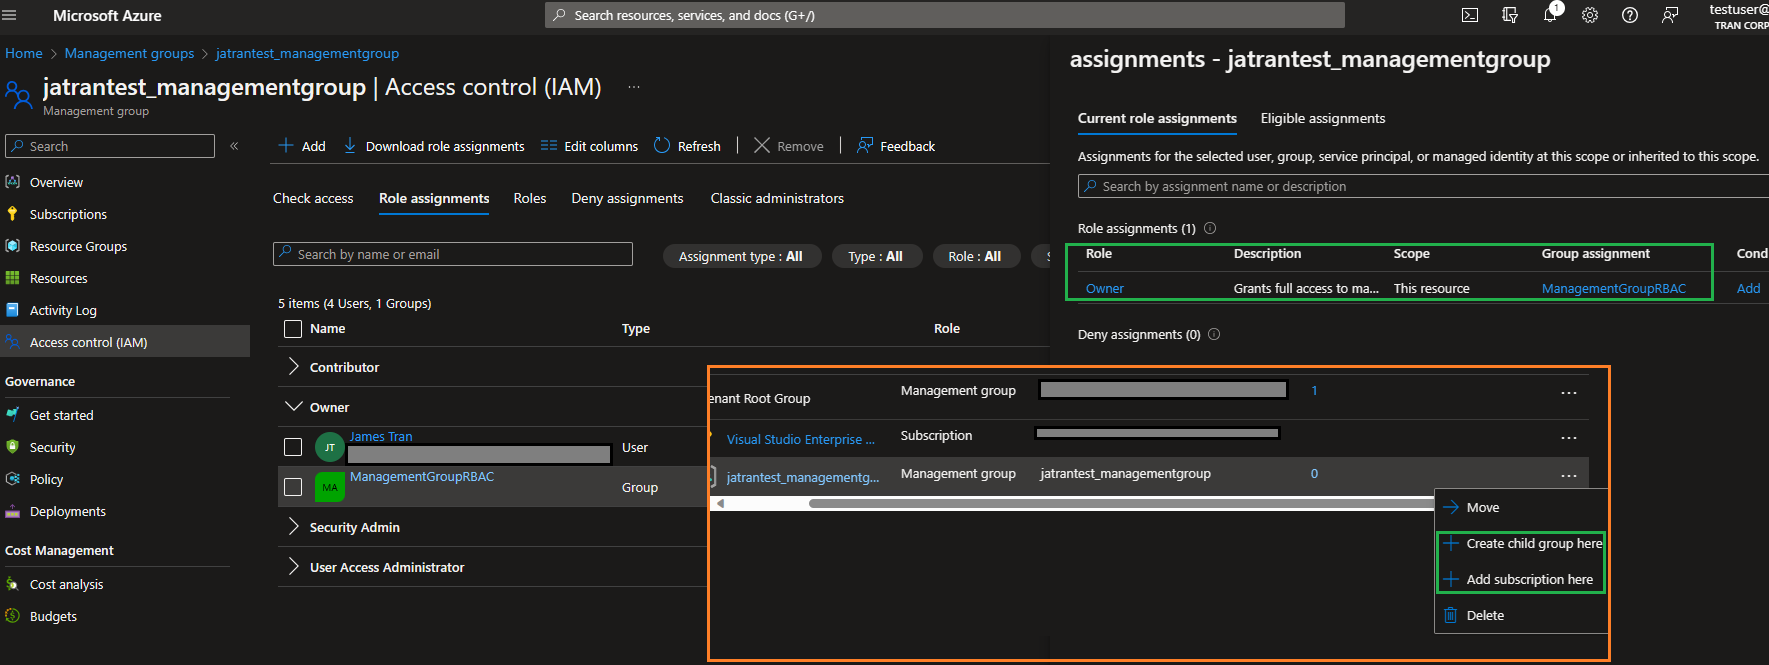Focus the sidebar Search box
The width and height of the screenshot is (1769, 665).
click(110, 146)
